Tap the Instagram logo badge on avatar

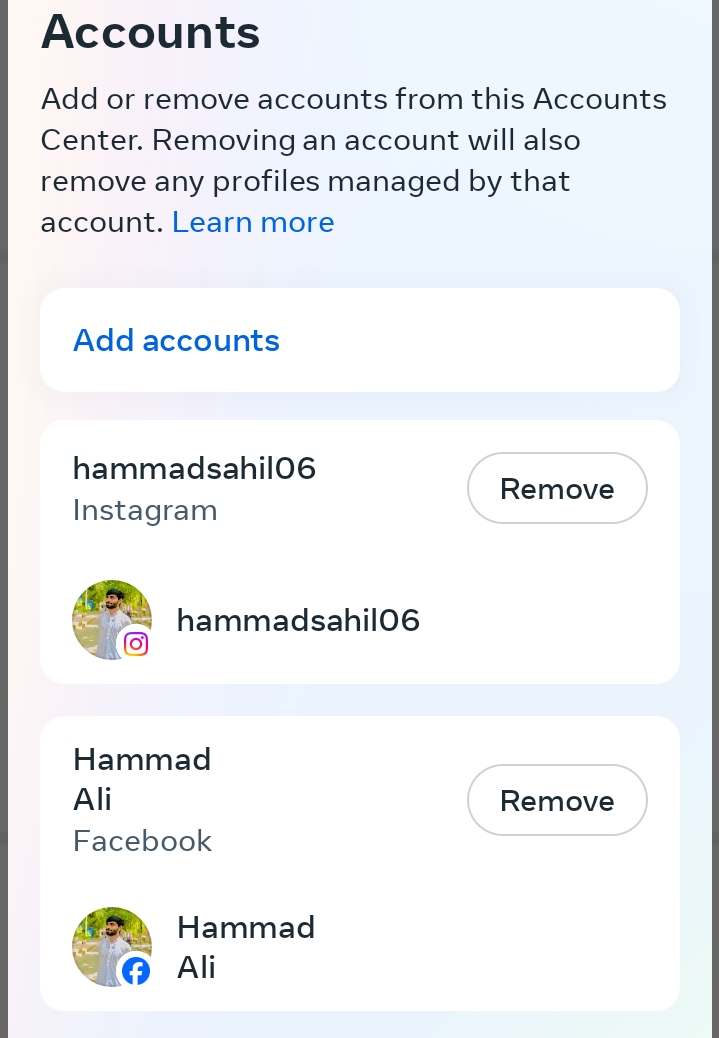136,644
